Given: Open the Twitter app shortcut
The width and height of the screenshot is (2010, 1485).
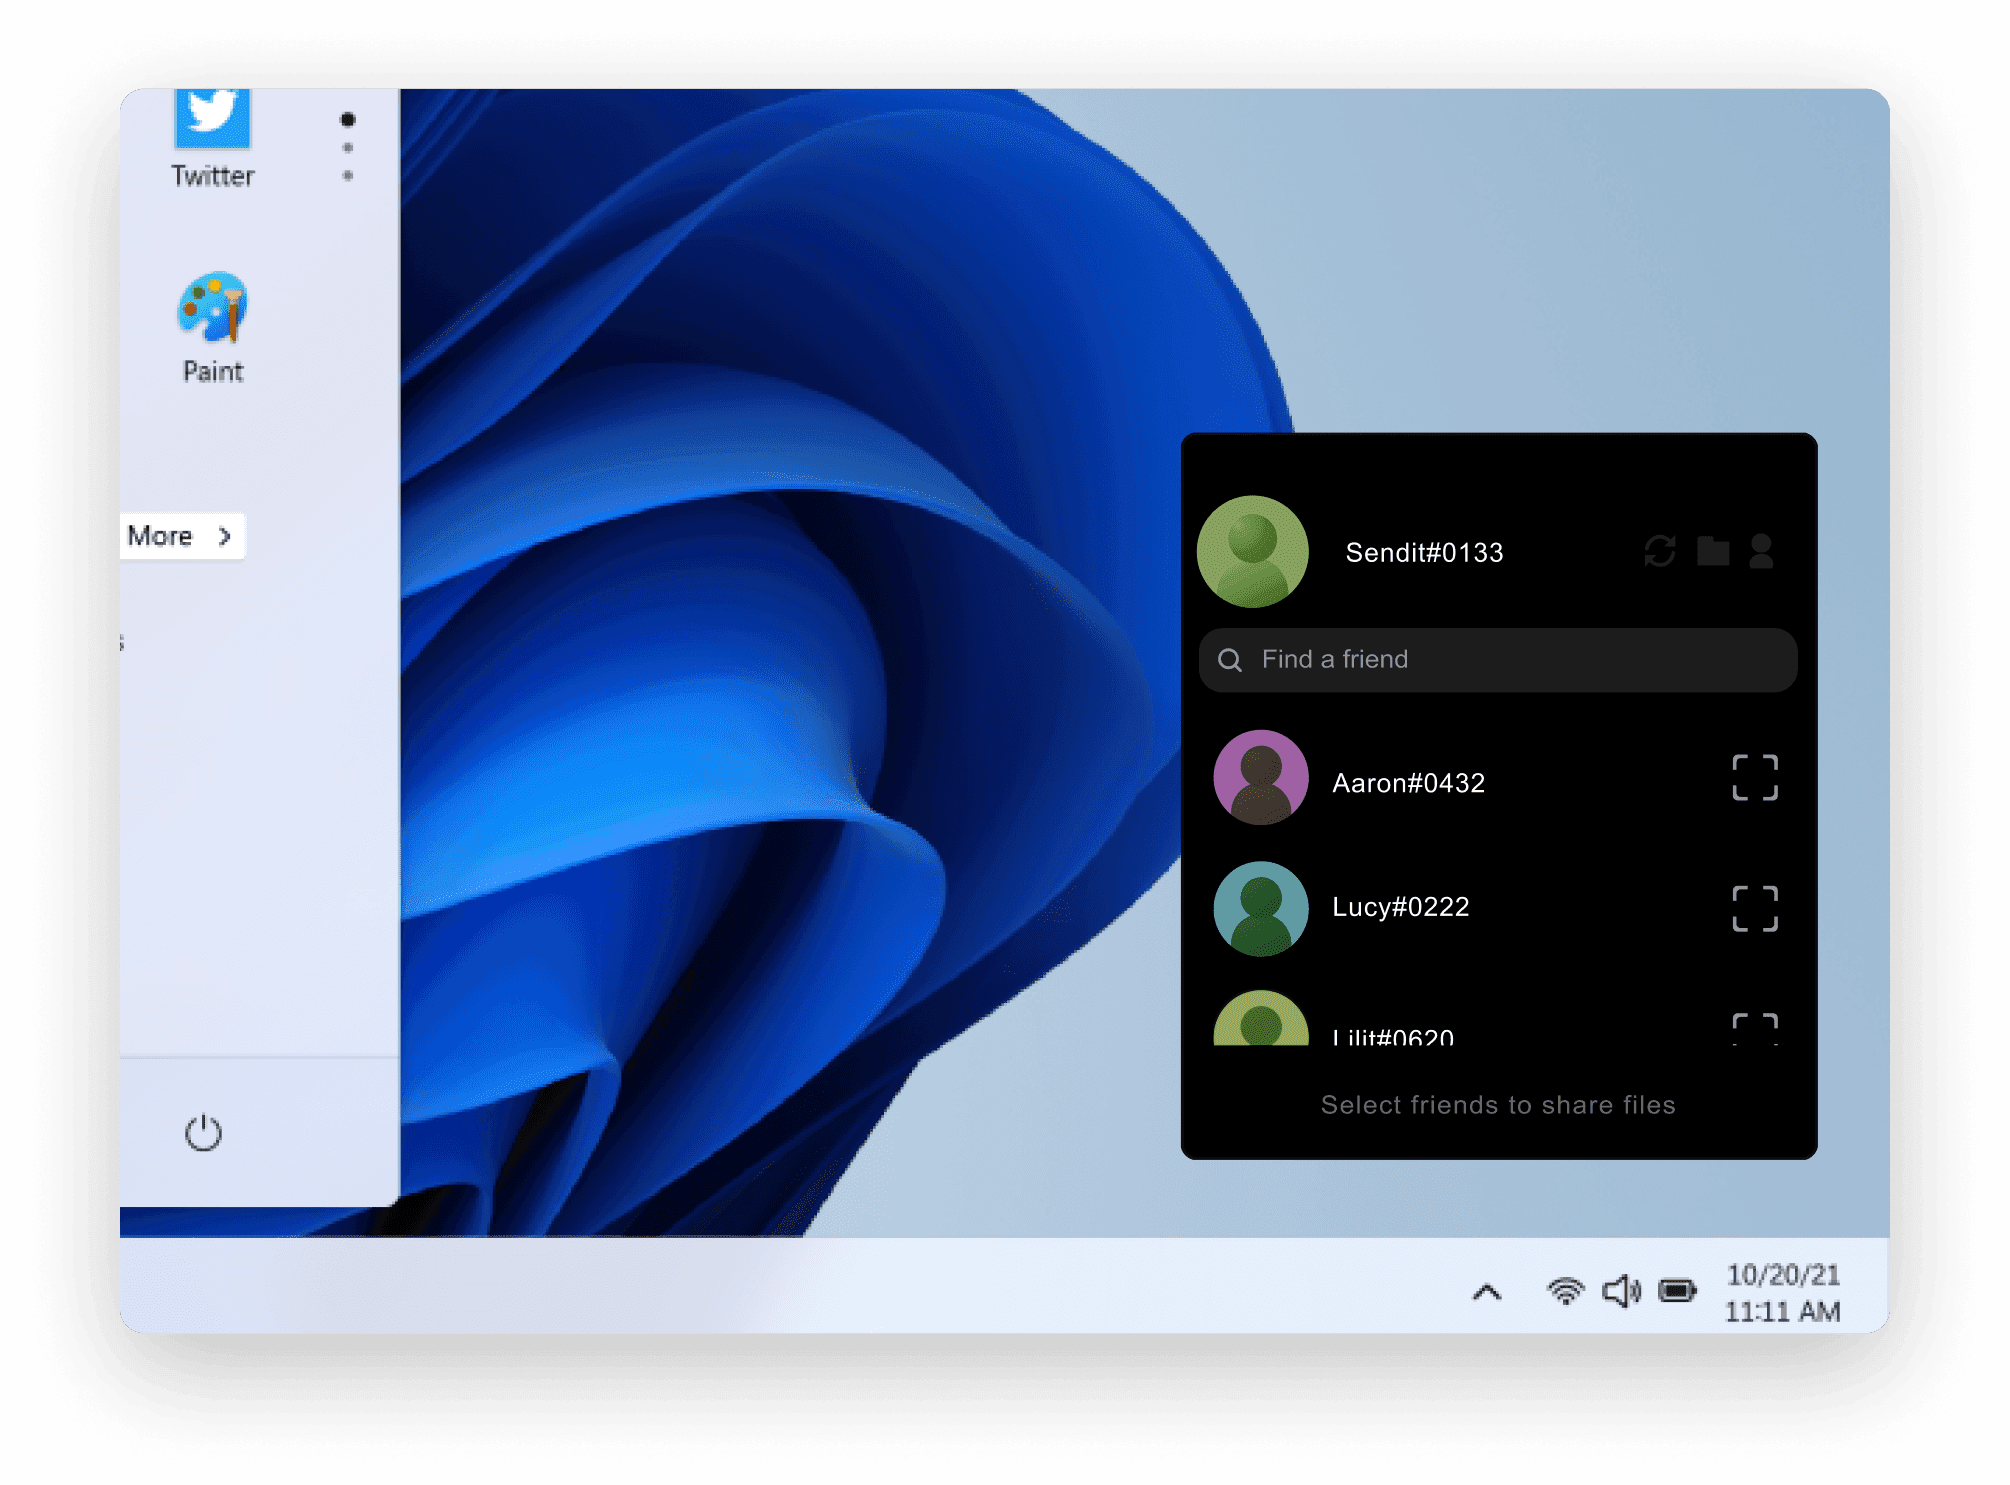Looking at the screenshot, I should pyautogui.click(x=212, y=138).
